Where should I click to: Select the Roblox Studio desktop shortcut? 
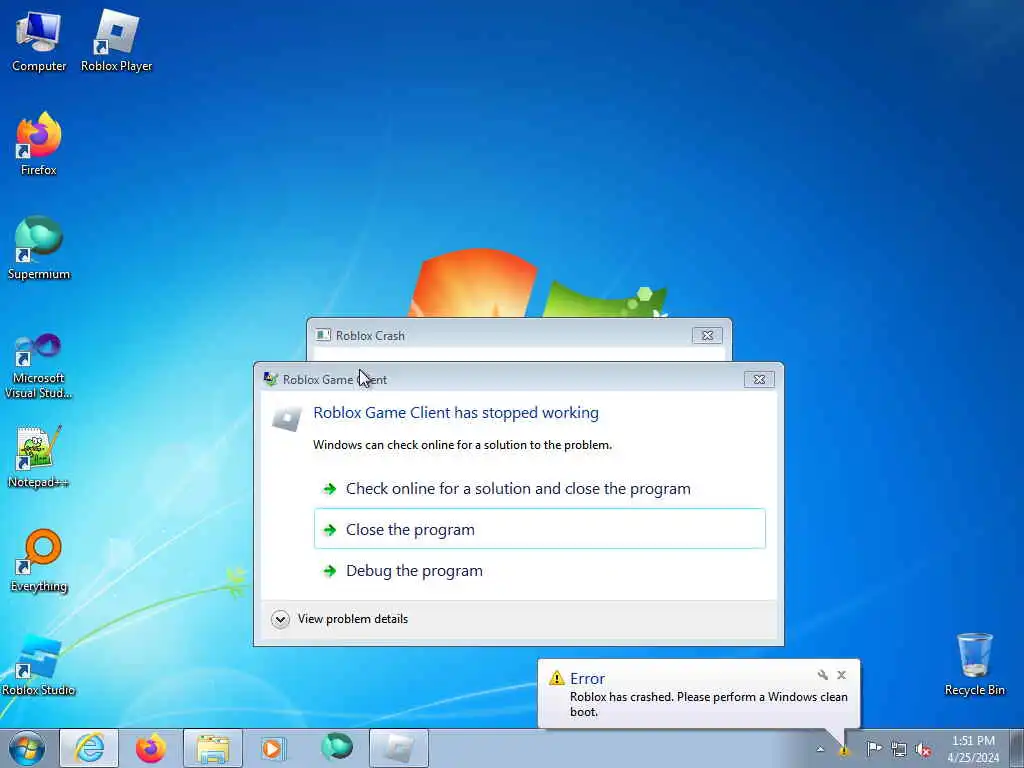point(39,665)
